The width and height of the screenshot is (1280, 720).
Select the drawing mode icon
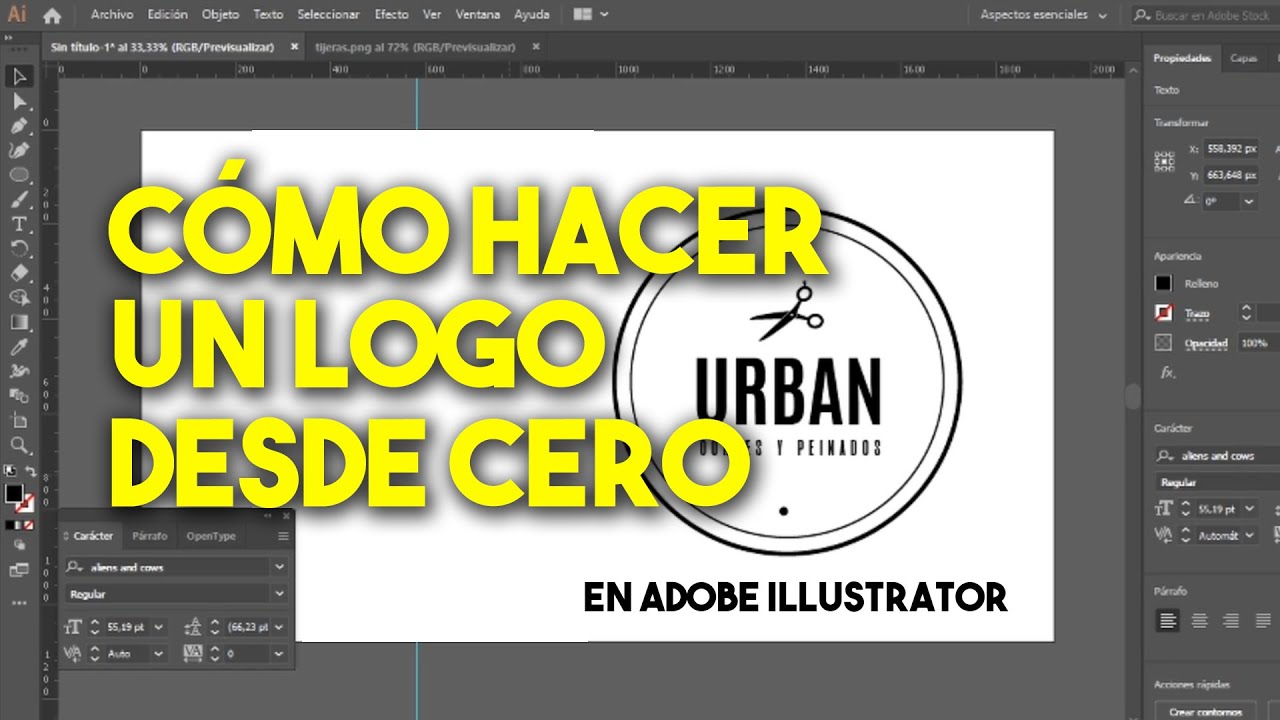[x=19, y=545]
